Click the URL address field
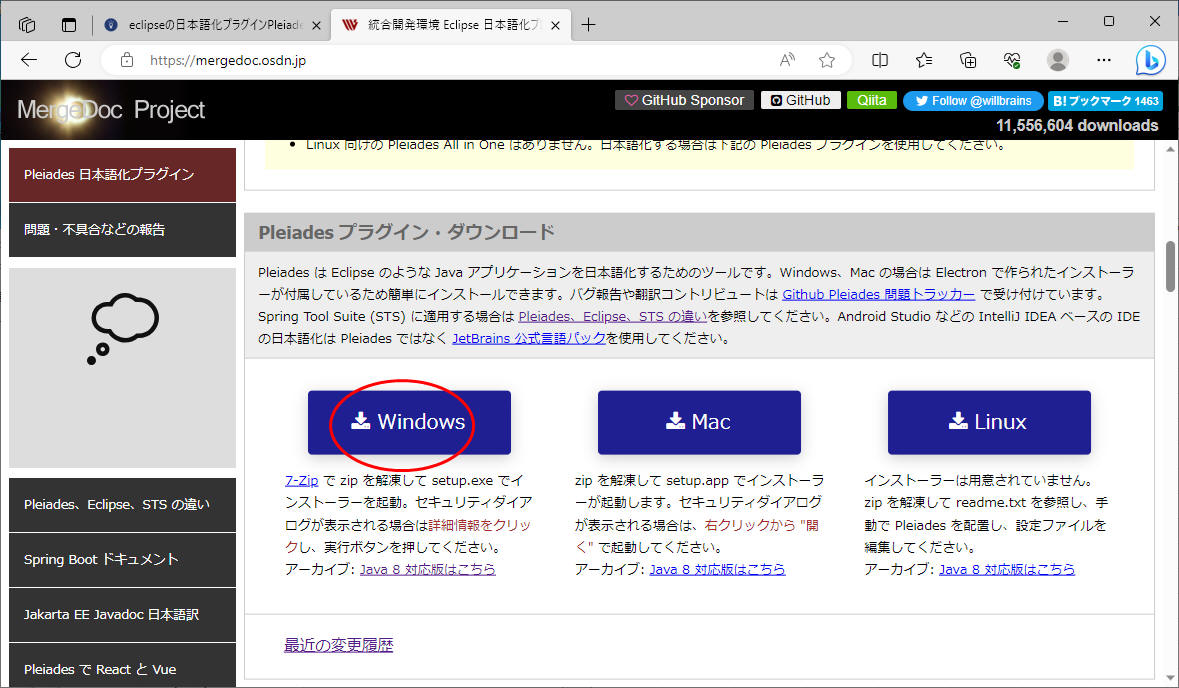The height and width of the screenshot is (688, 1179). click(x=450, y=60)
